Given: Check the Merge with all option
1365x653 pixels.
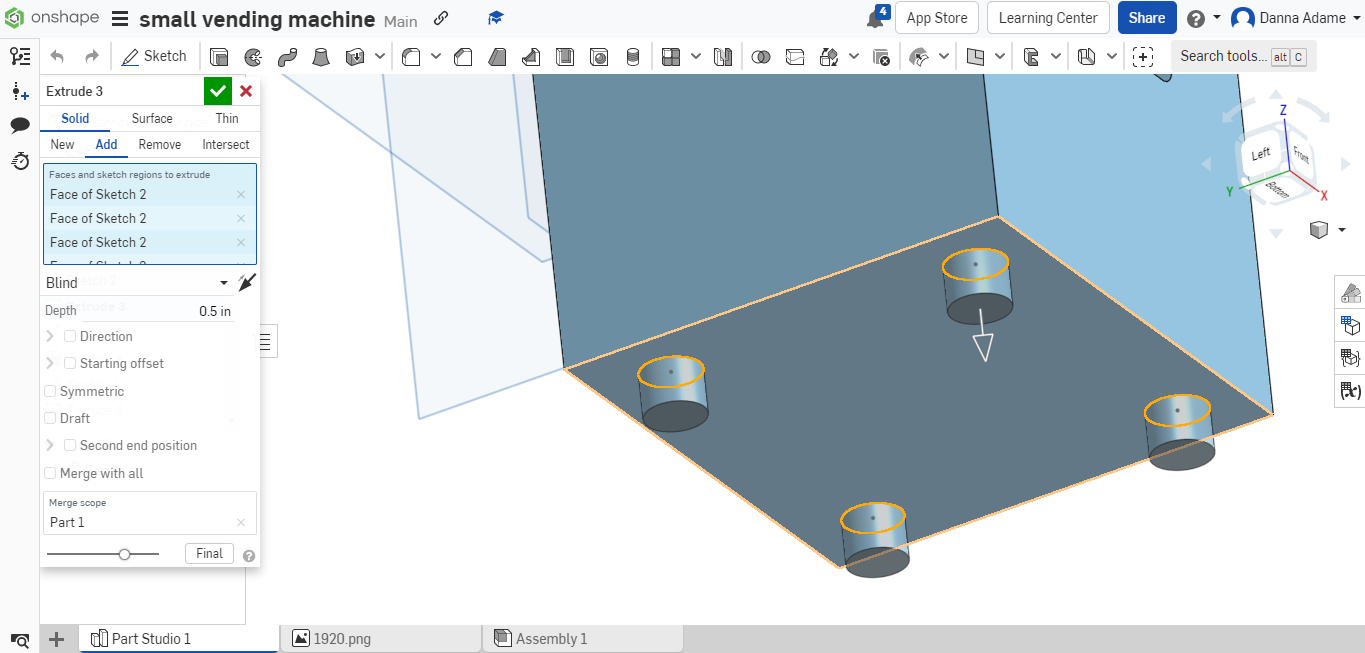Looking at the screenshot, I should pyautogui.click(x=49, y=472).
